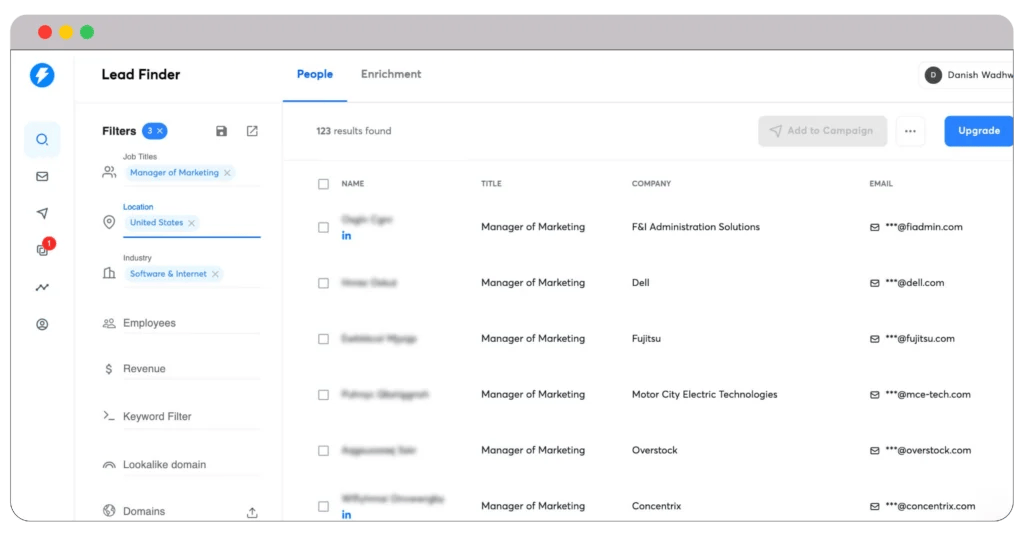Open the sidebar icon with red notification badge

42,250
